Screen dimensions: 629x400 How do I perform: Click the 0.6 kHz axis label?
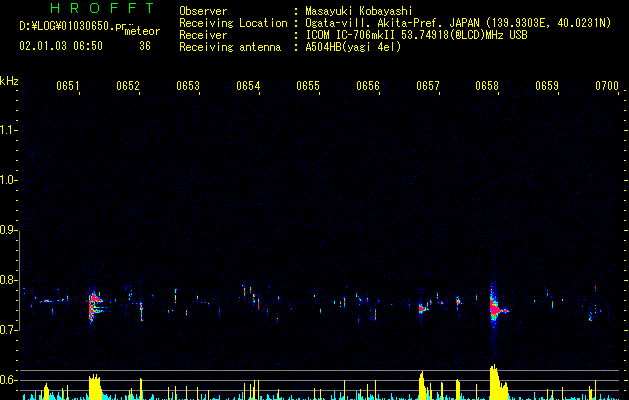tap(8, 380)
